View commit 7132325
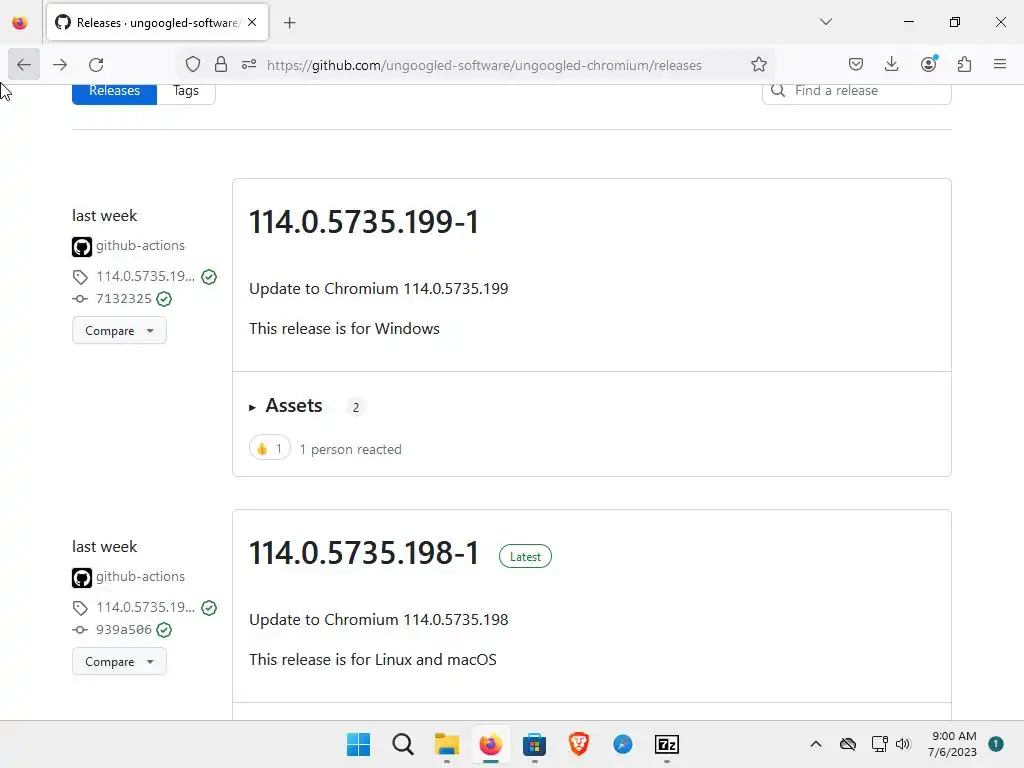Screen dimensions: 1024x768 tap(123, 298)
